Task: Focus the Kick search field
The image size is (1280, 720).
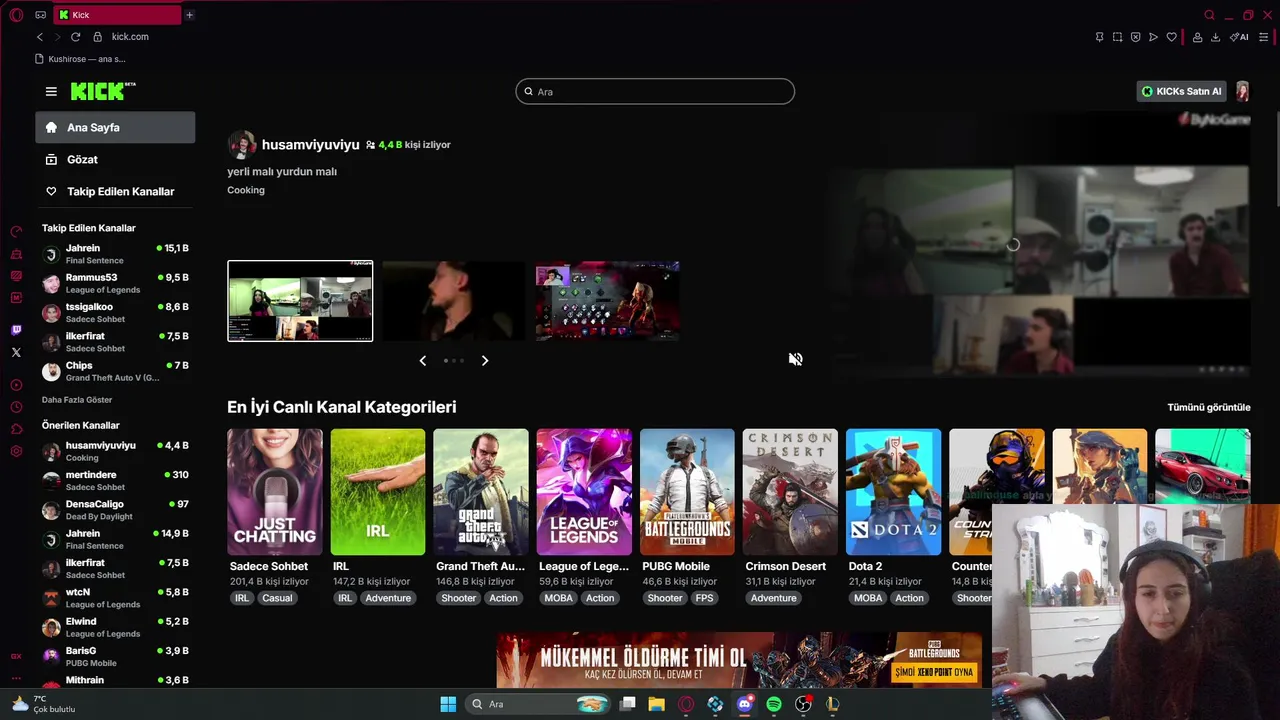Action: 655,91
